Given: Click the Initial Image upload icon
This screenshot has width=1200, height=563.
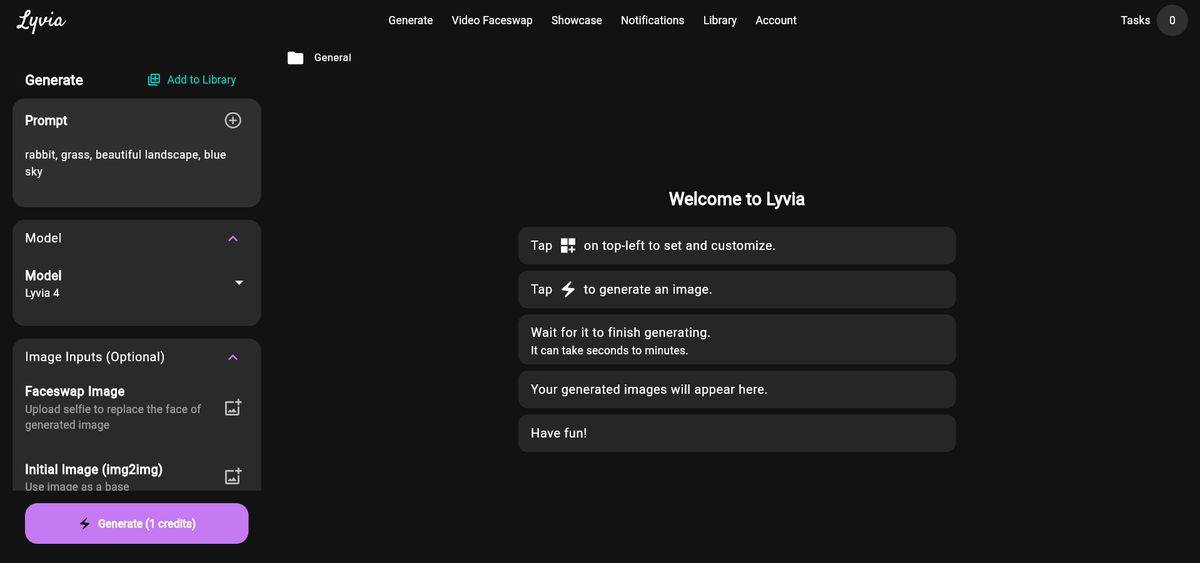Looking at the screenshot, I should coord(233,477).
